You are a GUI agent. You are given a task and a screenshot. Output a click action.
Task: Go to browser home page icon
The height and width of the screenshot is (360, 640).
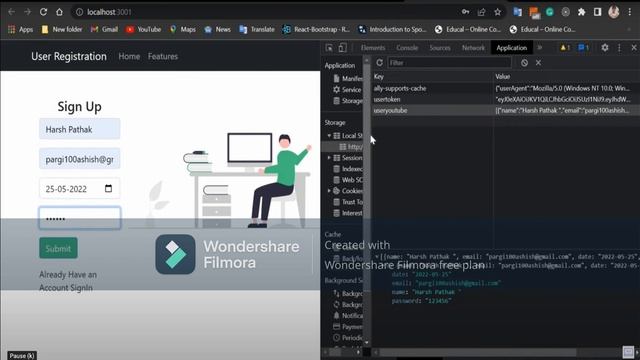point(60,12)
